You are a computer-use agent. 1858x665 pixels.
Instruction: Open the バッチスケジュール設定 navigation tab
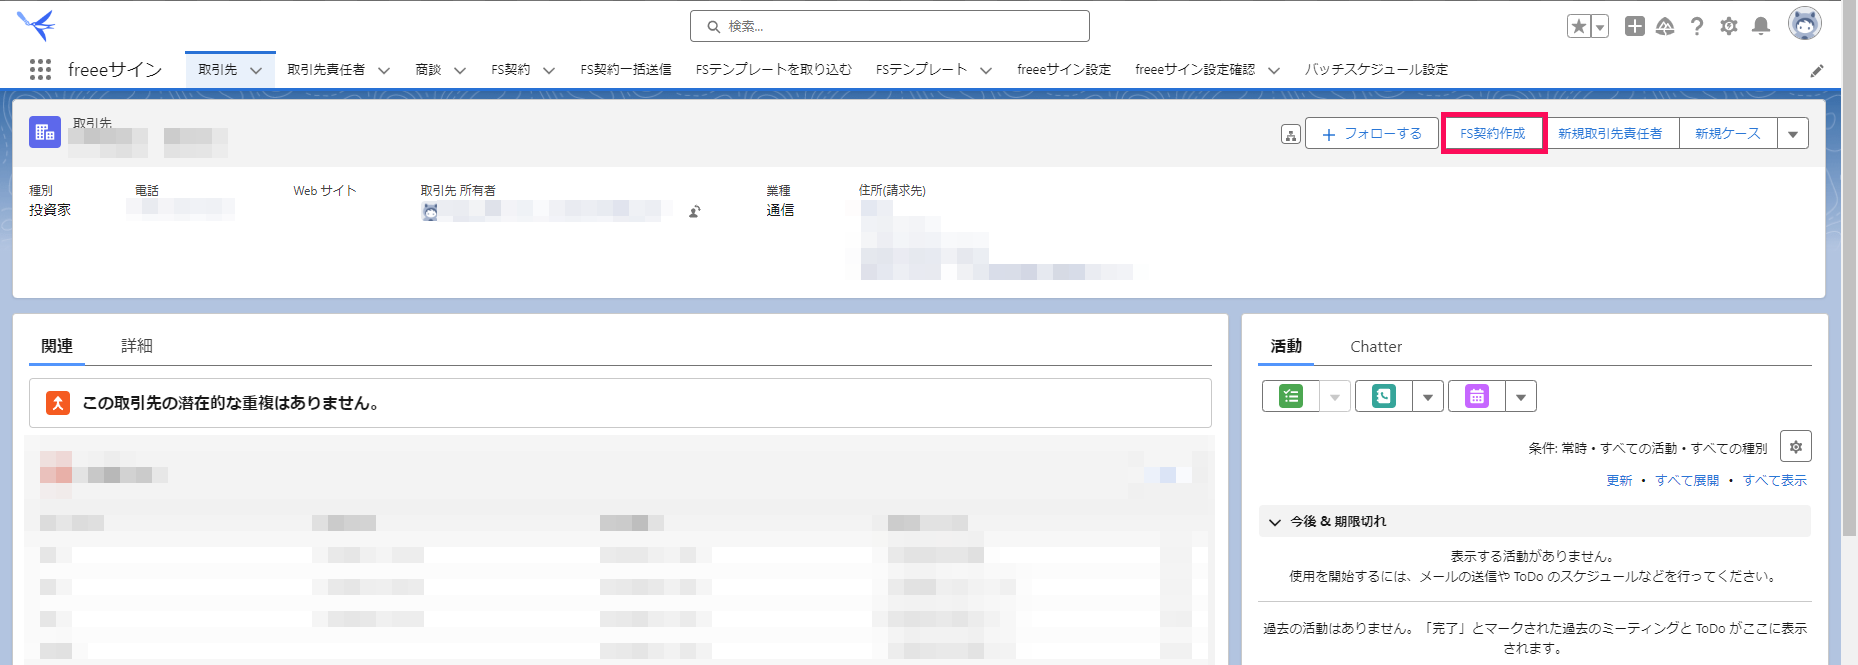(x=1376, y=70)
